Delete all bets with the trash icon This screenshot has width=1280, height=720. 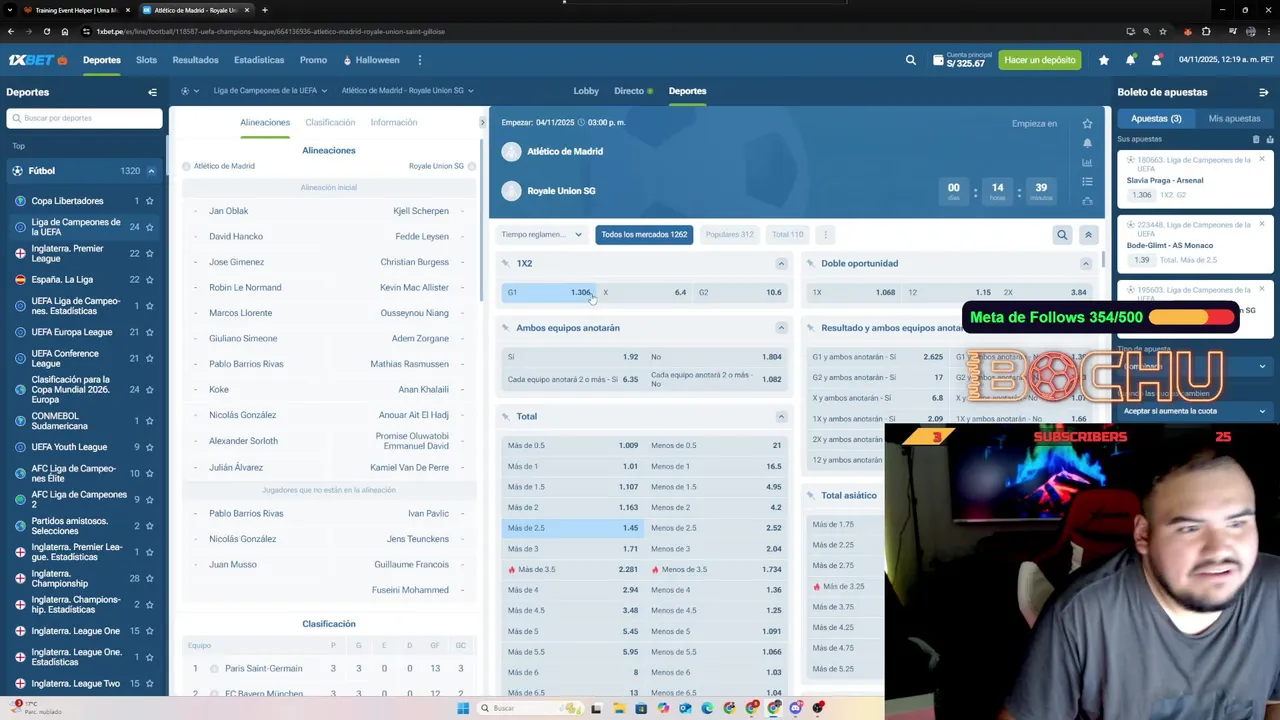coord(1256,139)
